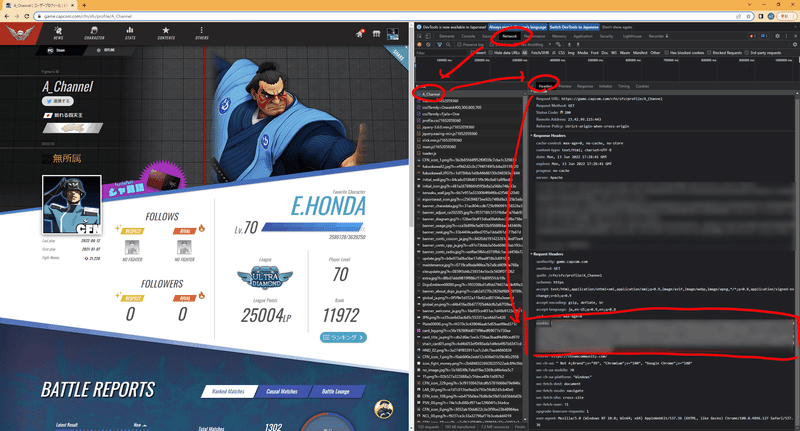Open network search magnifier icon
800x431 pixels.
point(448,44)
